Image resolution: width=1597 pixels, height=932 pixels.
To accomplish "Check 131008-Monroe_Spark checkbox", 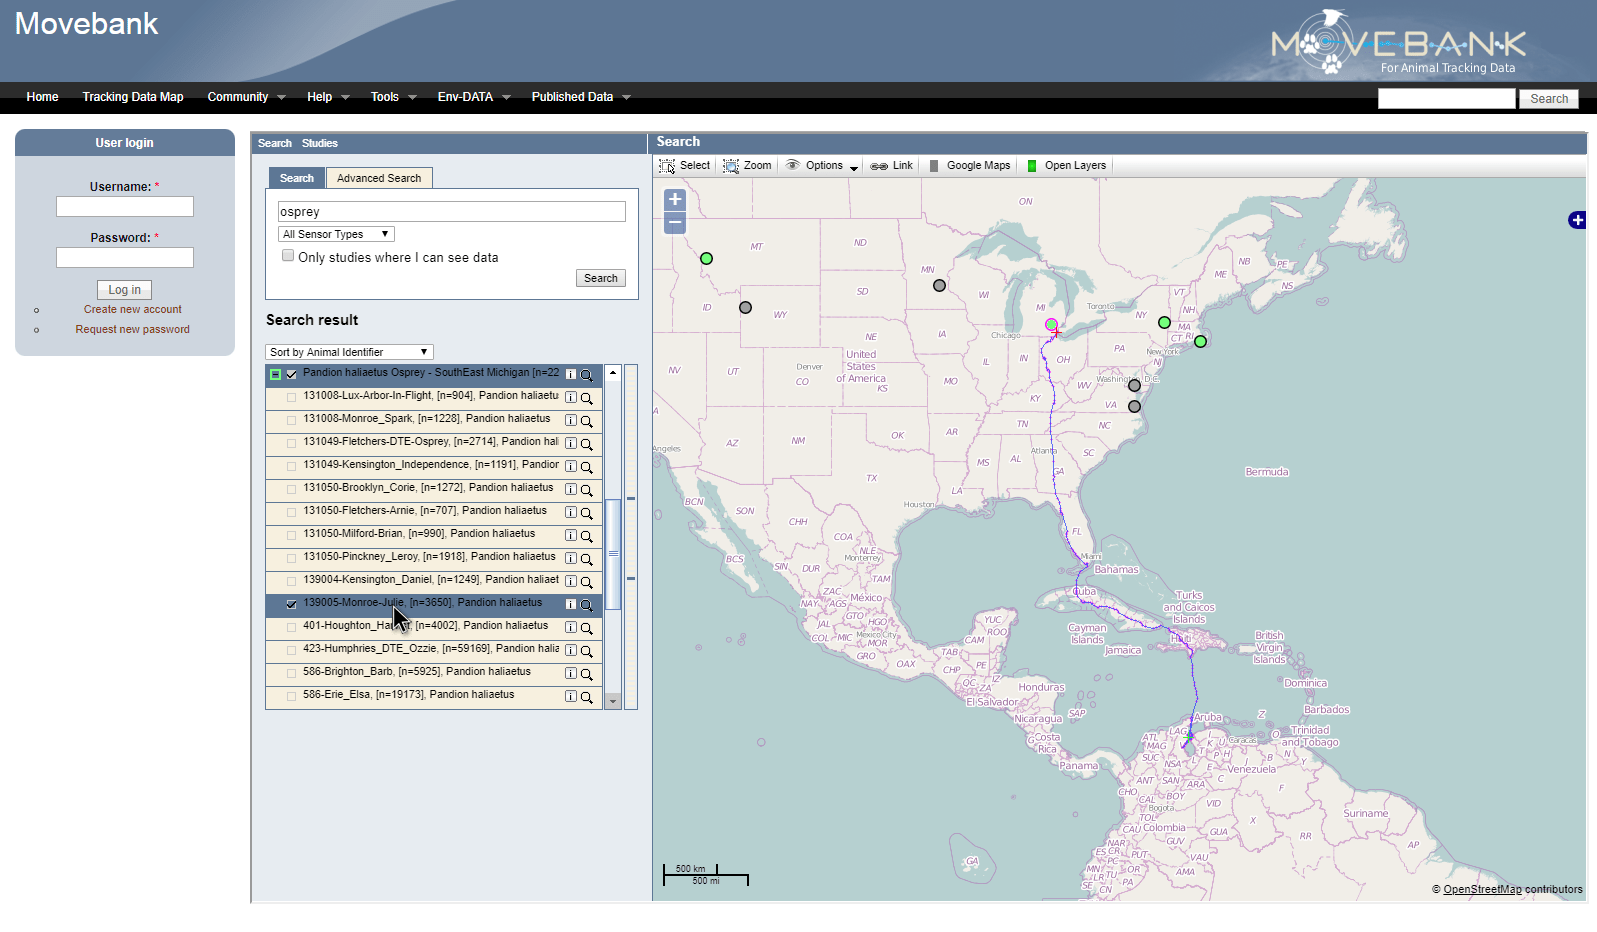I will (292, 421).
